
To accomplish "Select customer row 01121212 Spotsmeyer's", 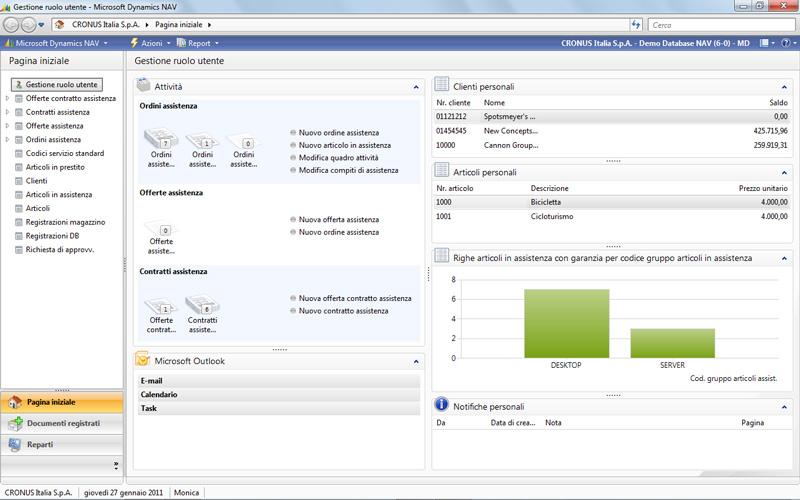I will 612,116.
